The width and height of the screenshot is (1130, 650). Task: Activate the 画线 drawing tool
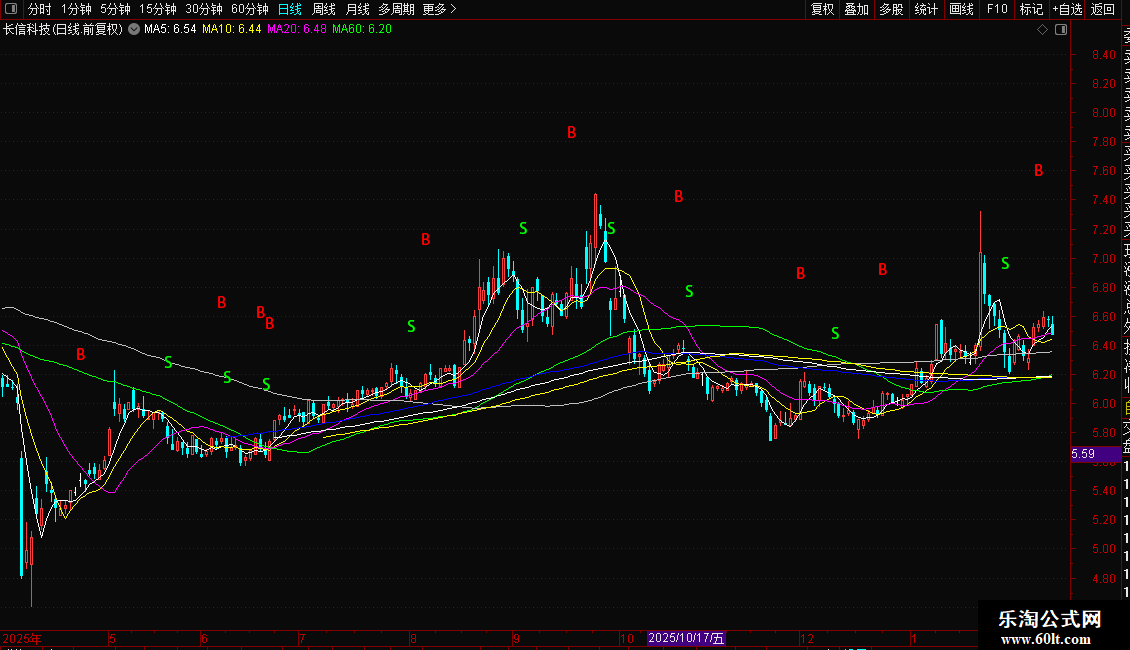pyautogui.click(x=961, y=9)
